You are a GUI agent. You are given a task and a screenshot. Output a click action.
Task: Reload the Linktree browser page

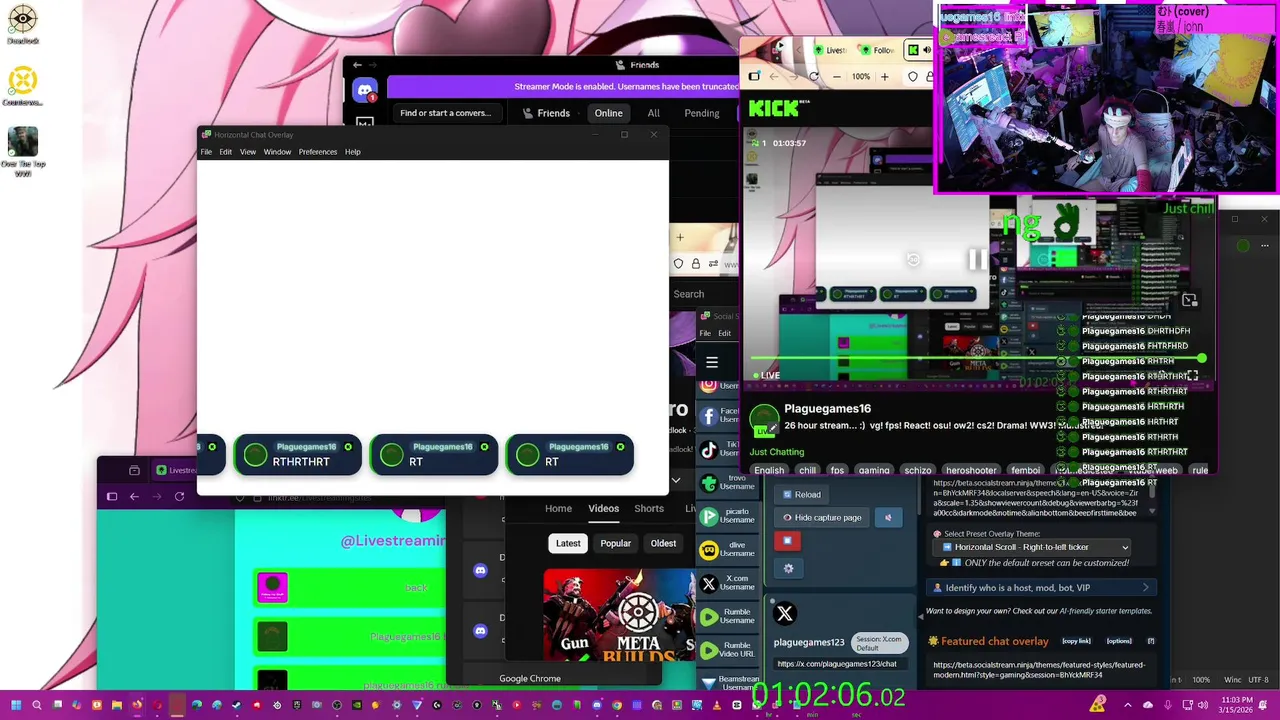pos(179,496)
